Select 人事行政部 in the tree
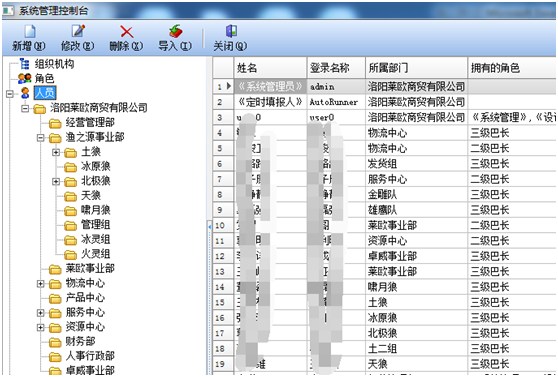Viewport: 558px width, 377px height. (x=90, y=356)
